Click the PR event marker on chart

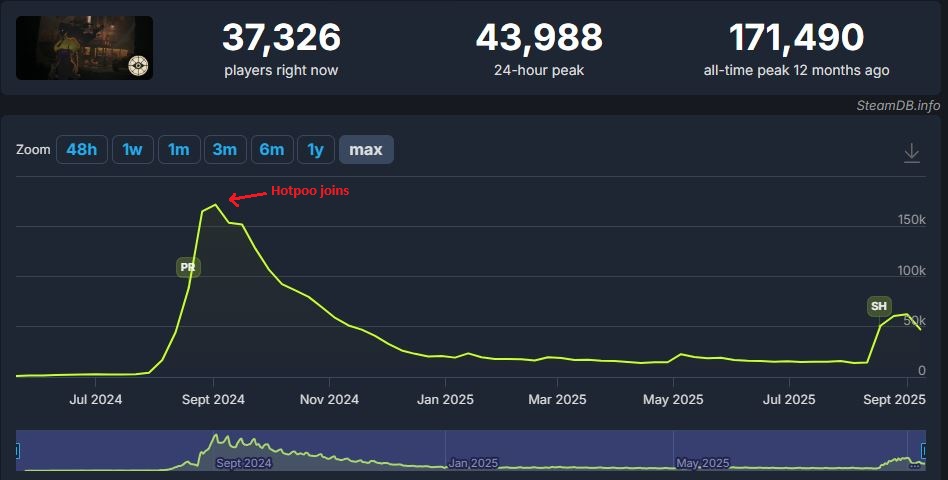click(188, 267)
